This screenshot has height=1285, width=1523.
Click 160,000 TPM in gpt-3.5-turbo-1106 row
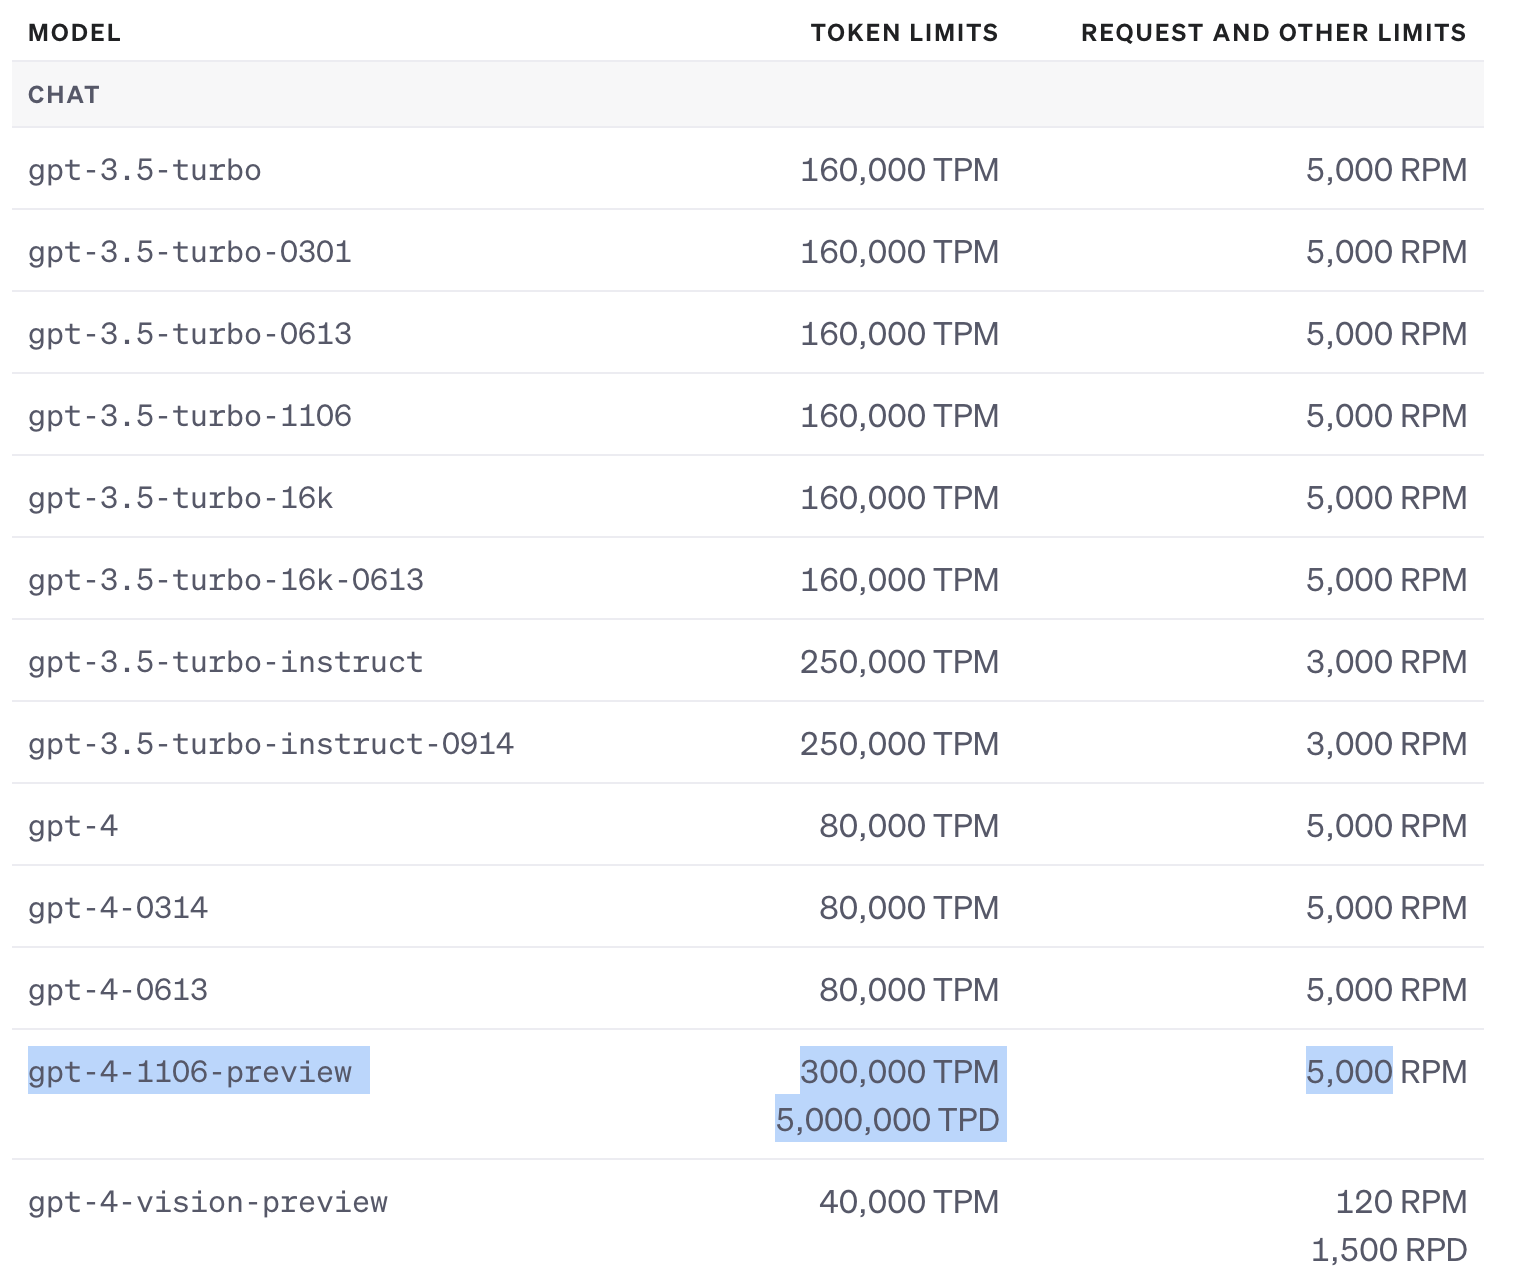tap(900, 416)
